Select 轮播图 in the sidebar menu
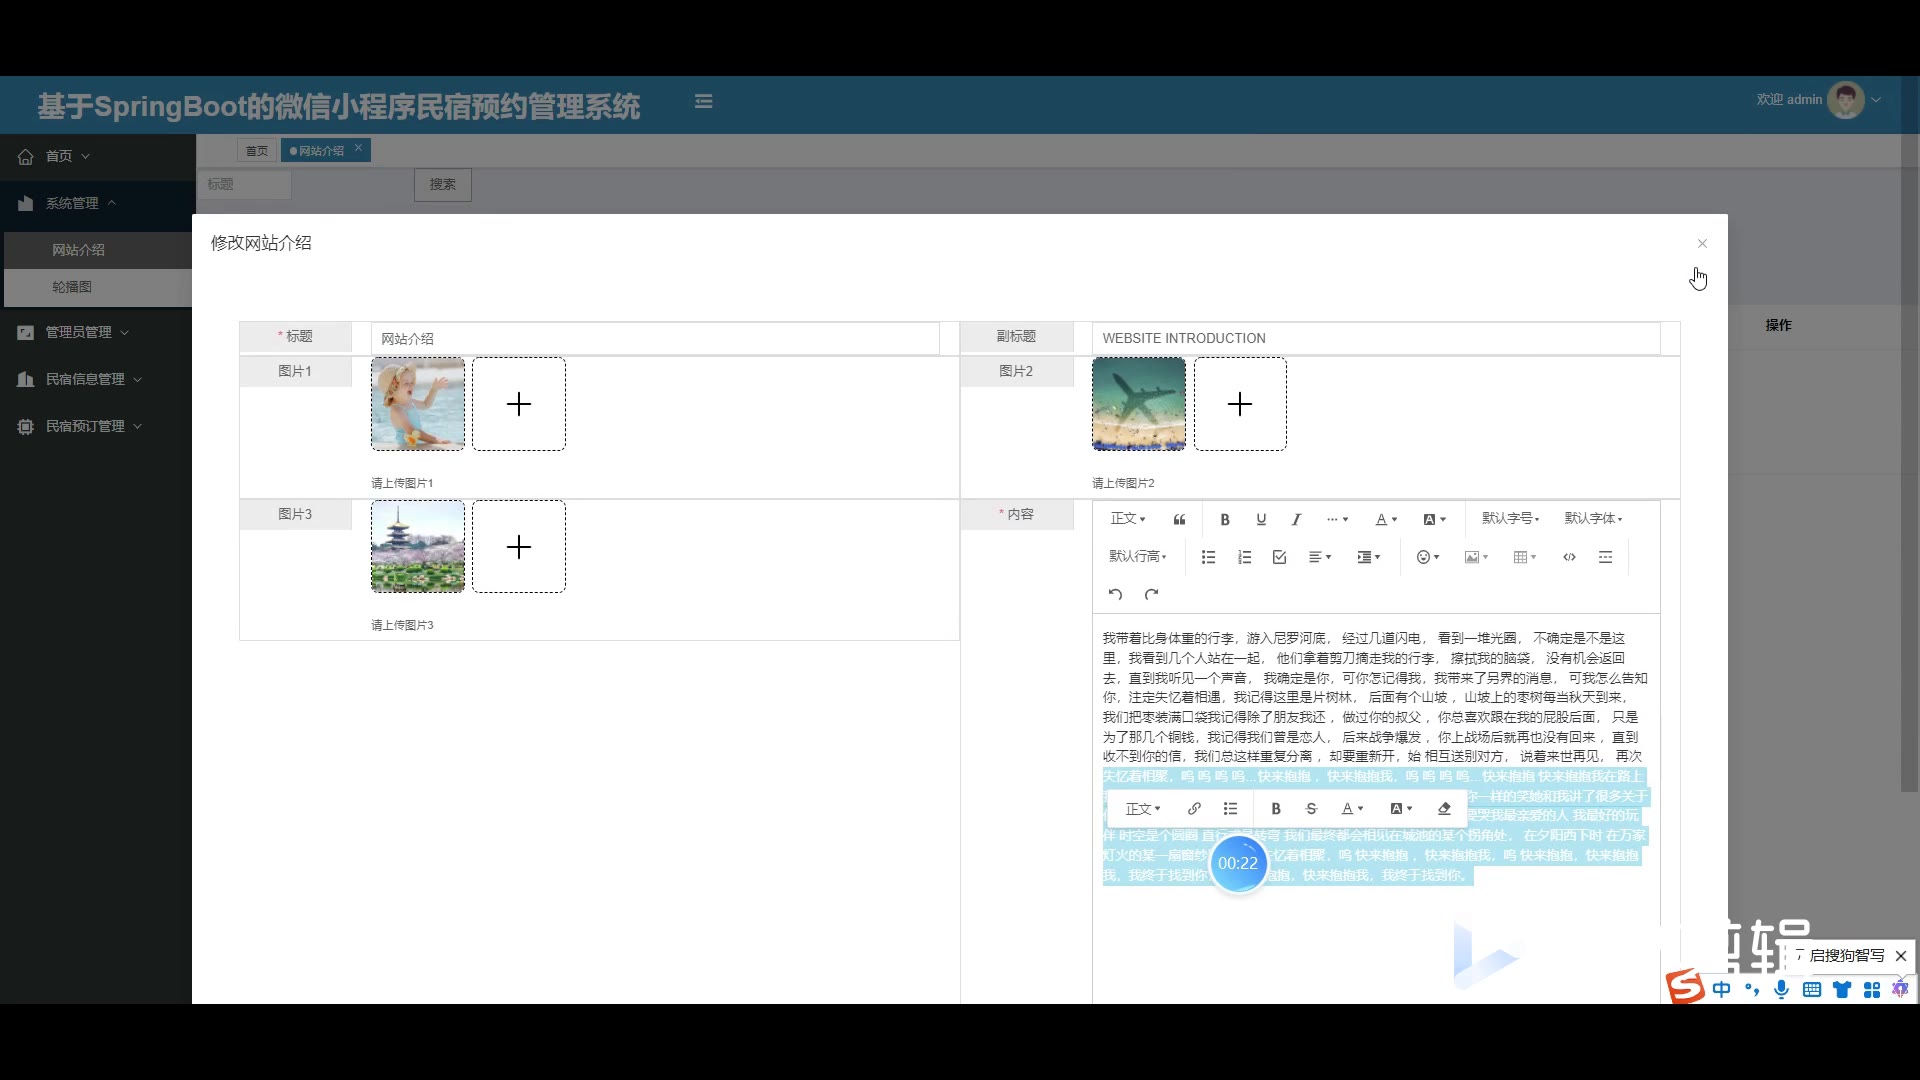This screenshot has height=1080, width=1920. 72,287
